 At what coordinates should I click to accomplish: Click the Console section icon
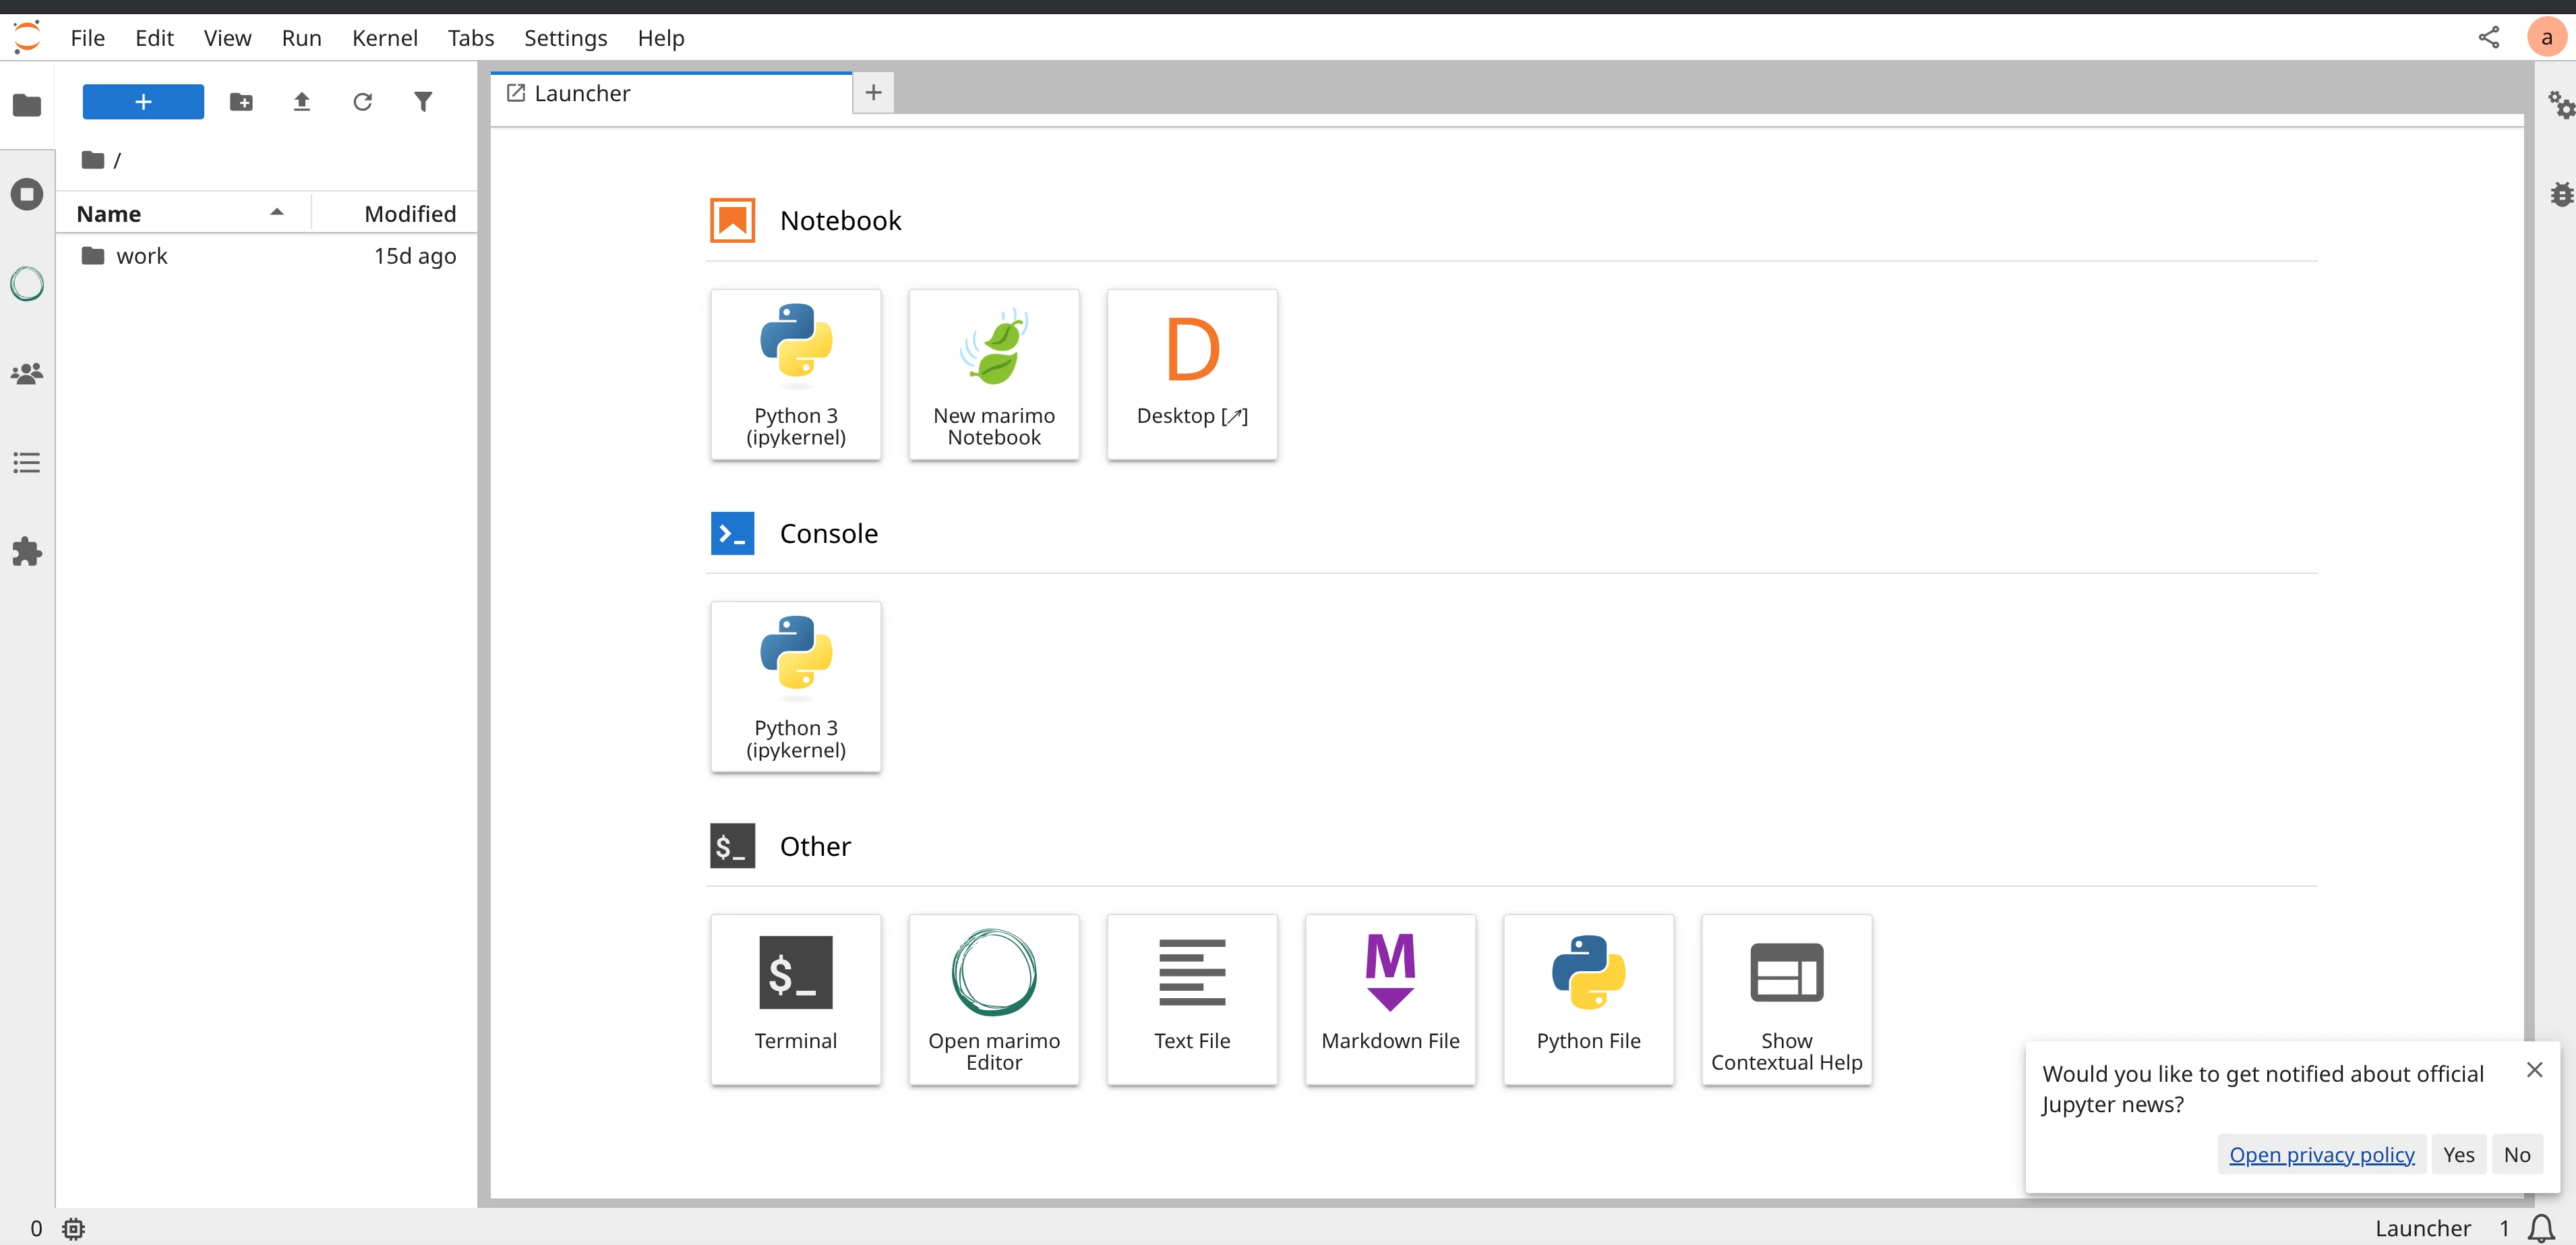click(732, 533)
